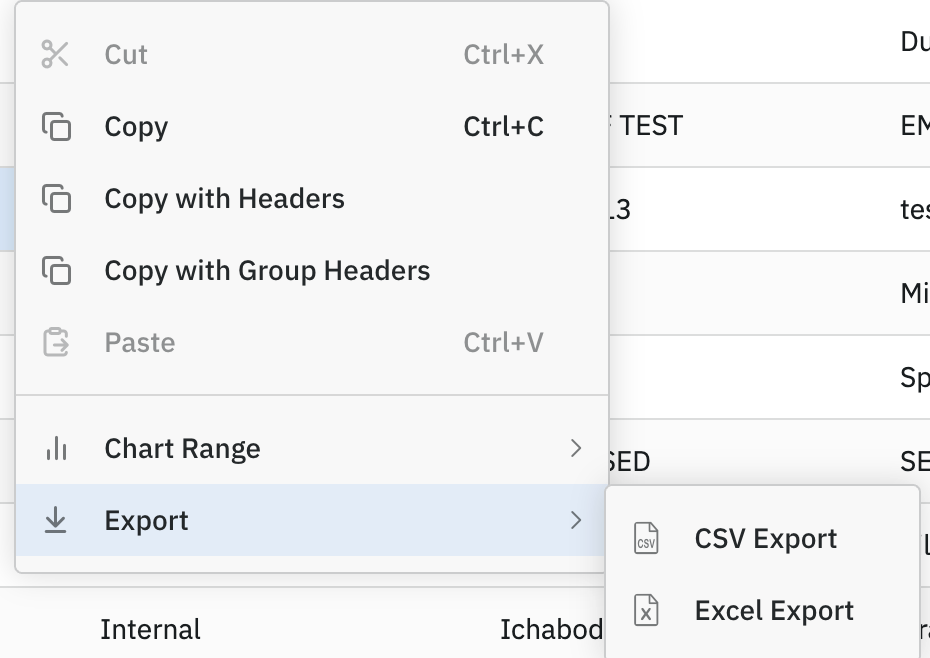
Task: Click the Copy icon in menu
Action: coord(56,127)
